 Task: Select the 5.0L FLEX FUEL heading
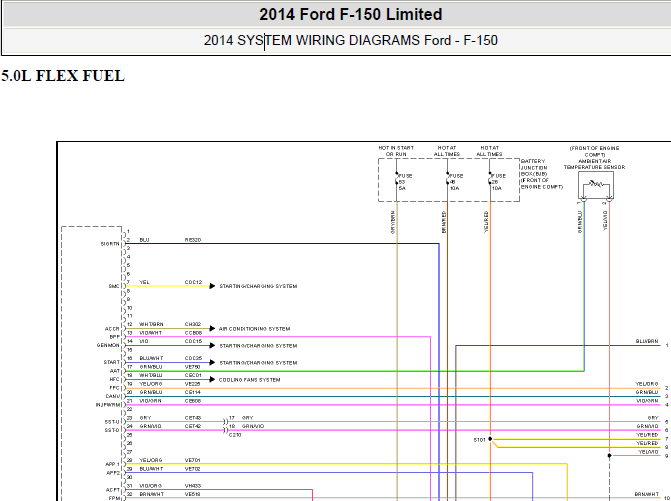point(63,76)
